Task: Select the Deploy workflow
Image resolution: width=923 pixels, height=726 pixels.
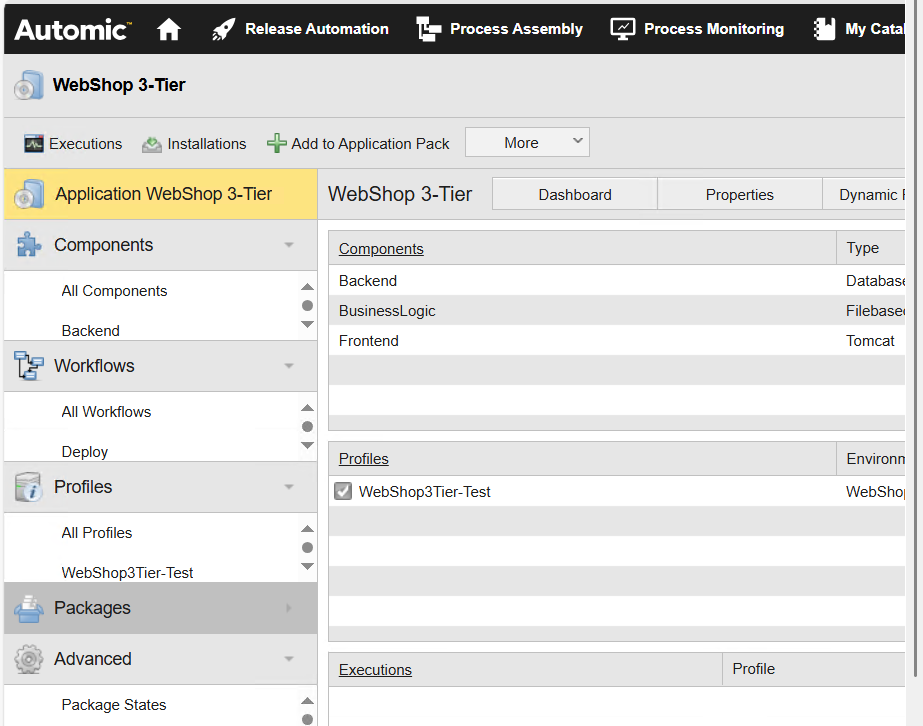Action: (85, 452)
